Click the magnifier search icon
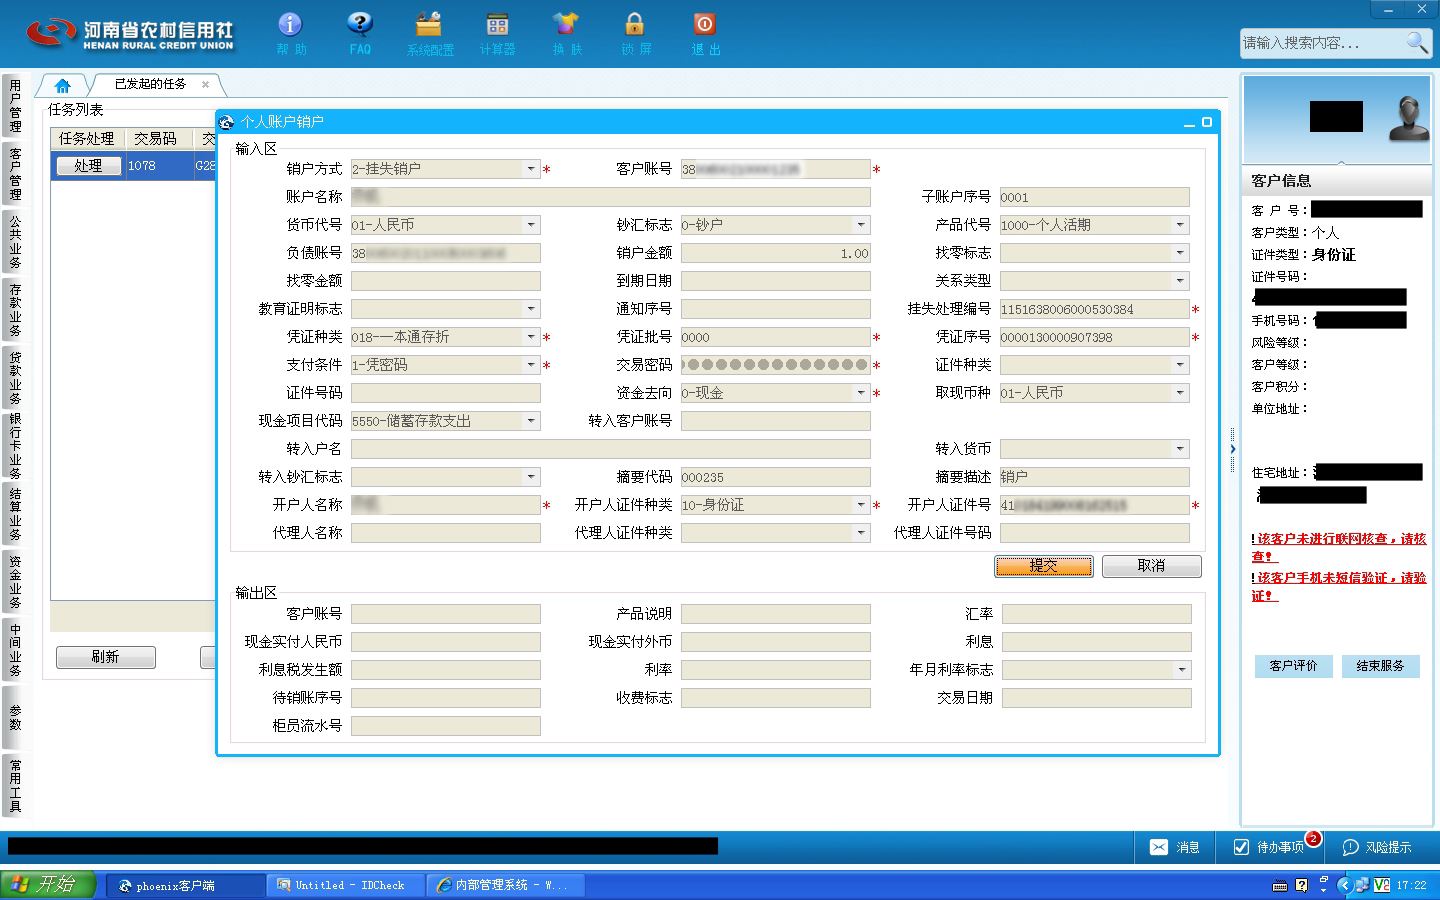The height and width of the screenshot is (900, 1440). point(1416,42)
